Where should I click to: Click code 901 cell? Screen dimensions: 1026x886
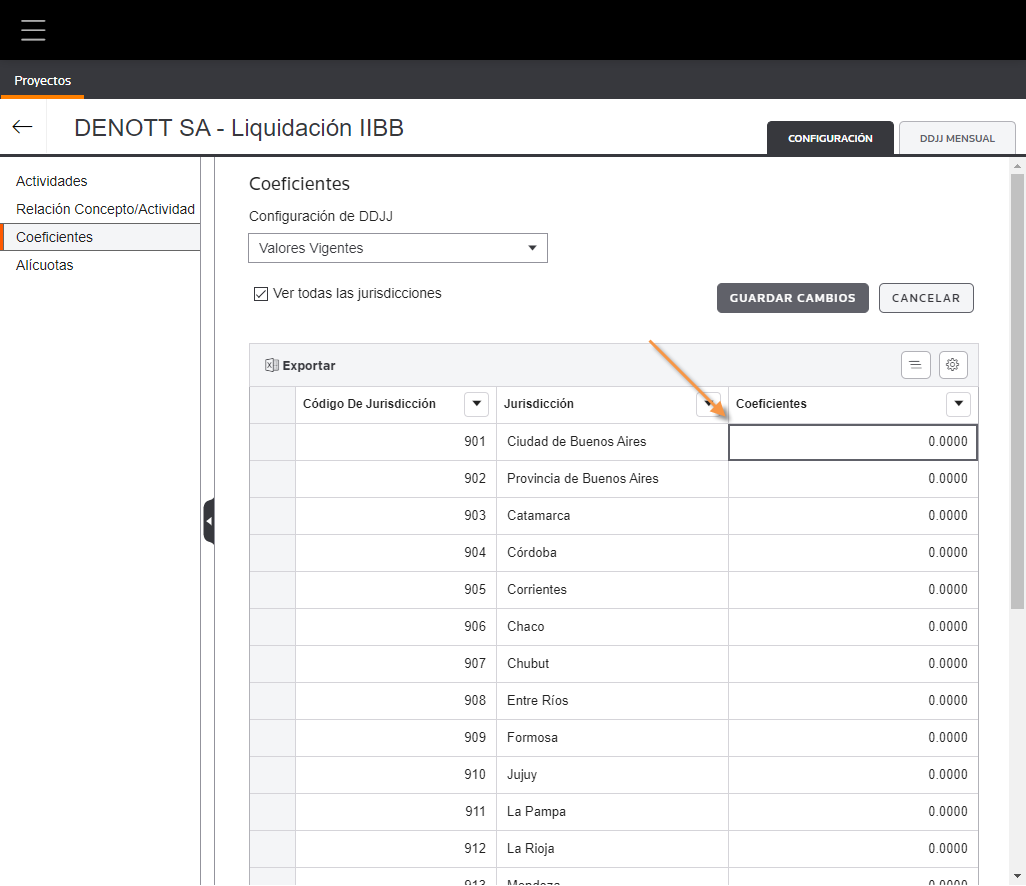pyautogui.click(x=396, y=442)
